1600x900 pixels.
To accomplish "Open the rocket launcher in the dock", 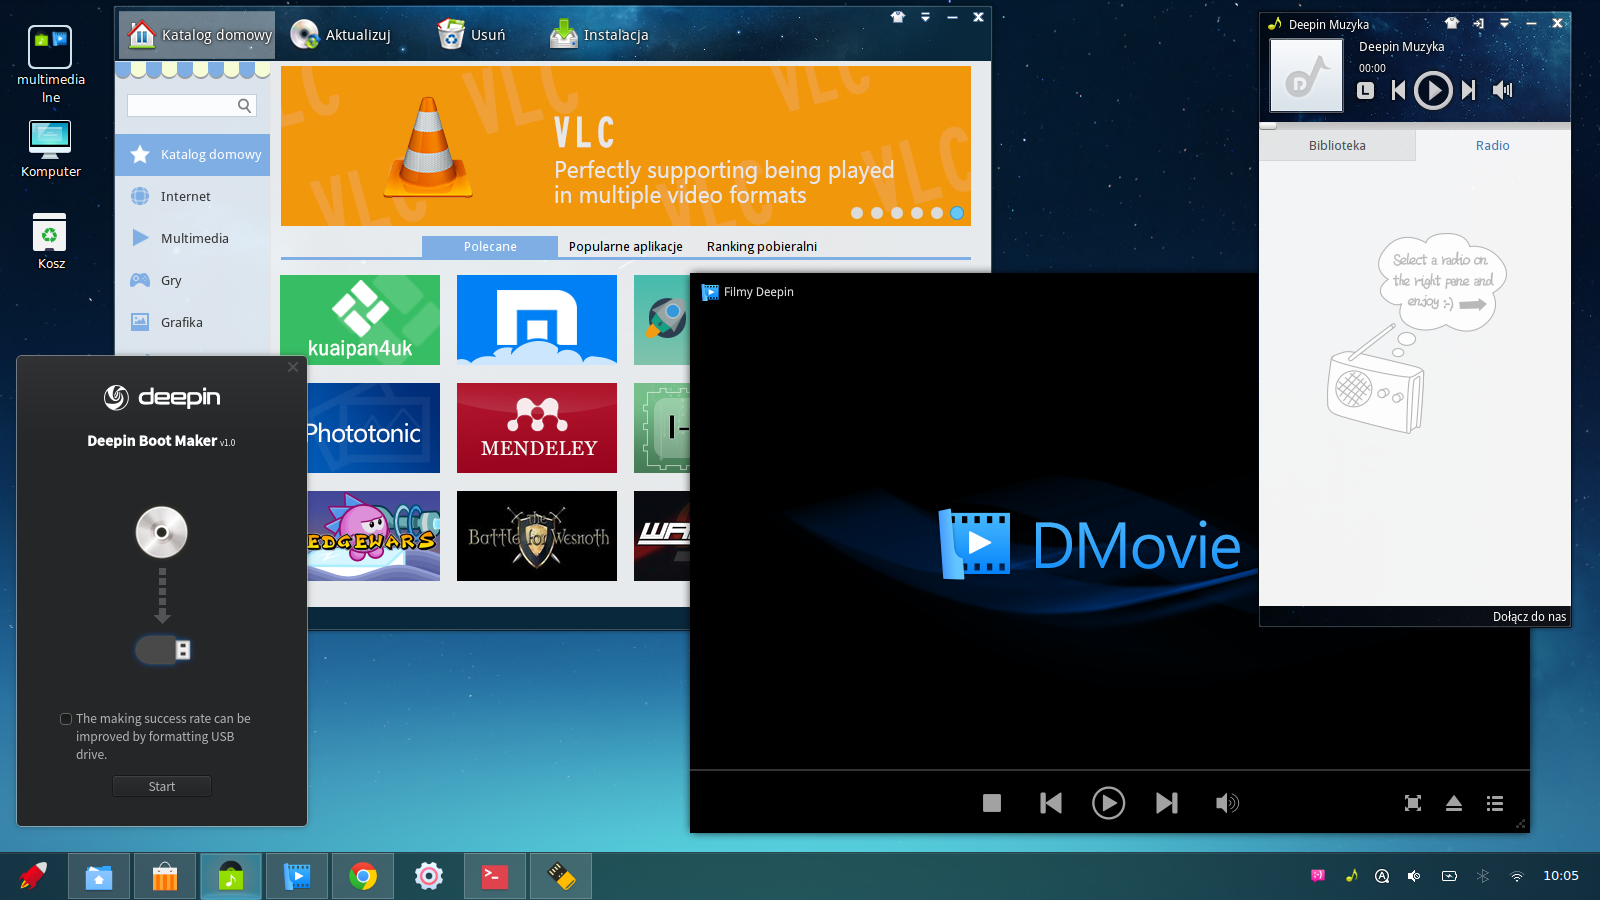I will (33, 877).
